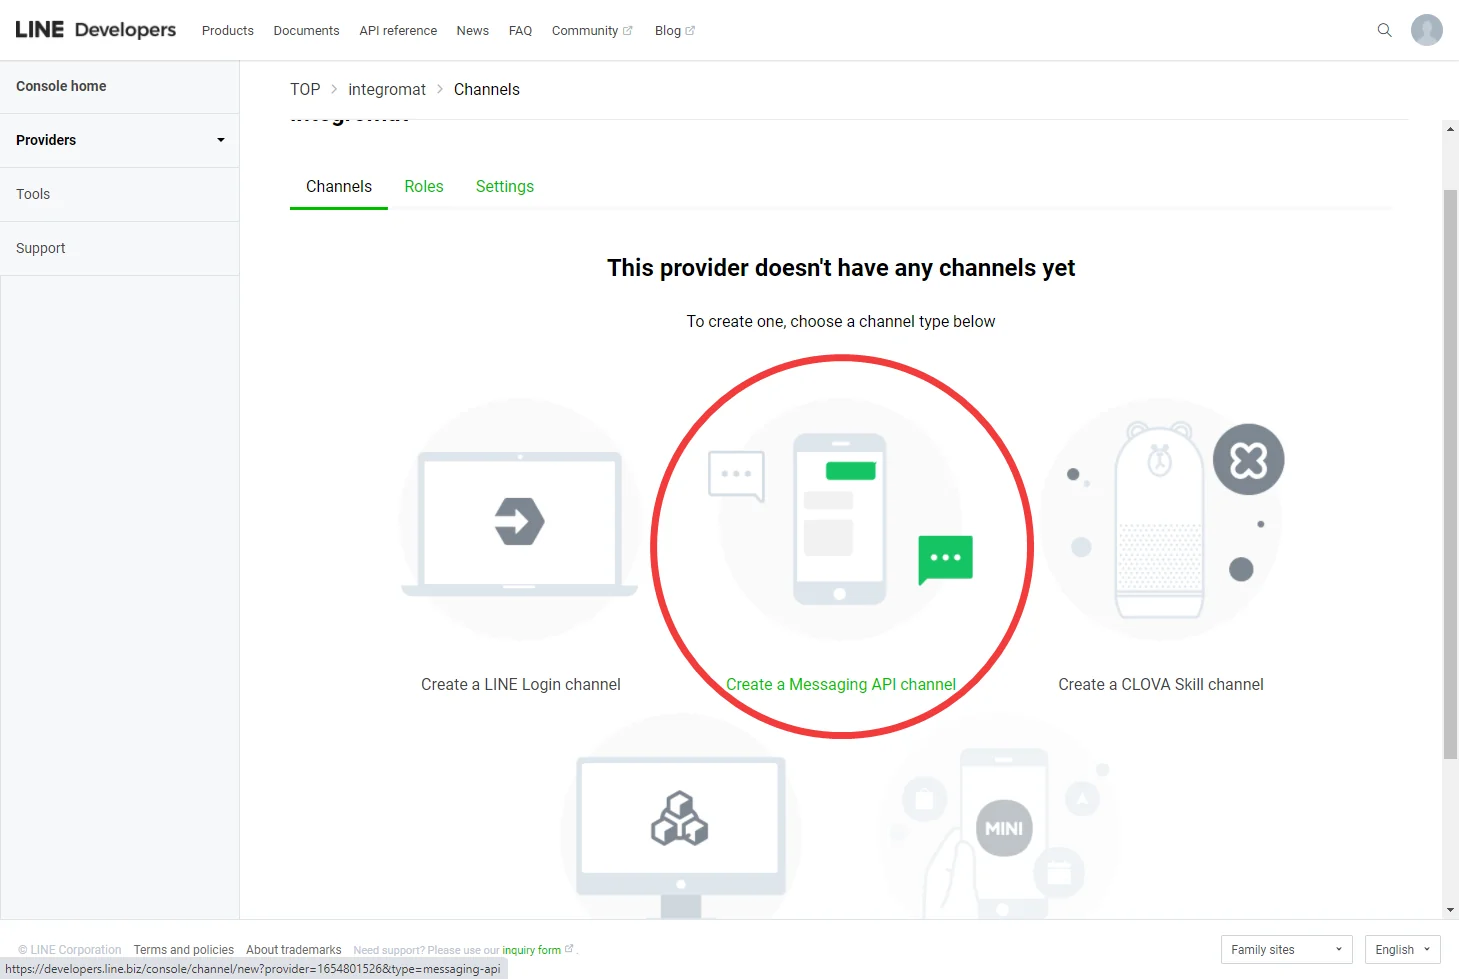1459x979 pixels.
Task: Open the Products menu
Action: point(228,31)
